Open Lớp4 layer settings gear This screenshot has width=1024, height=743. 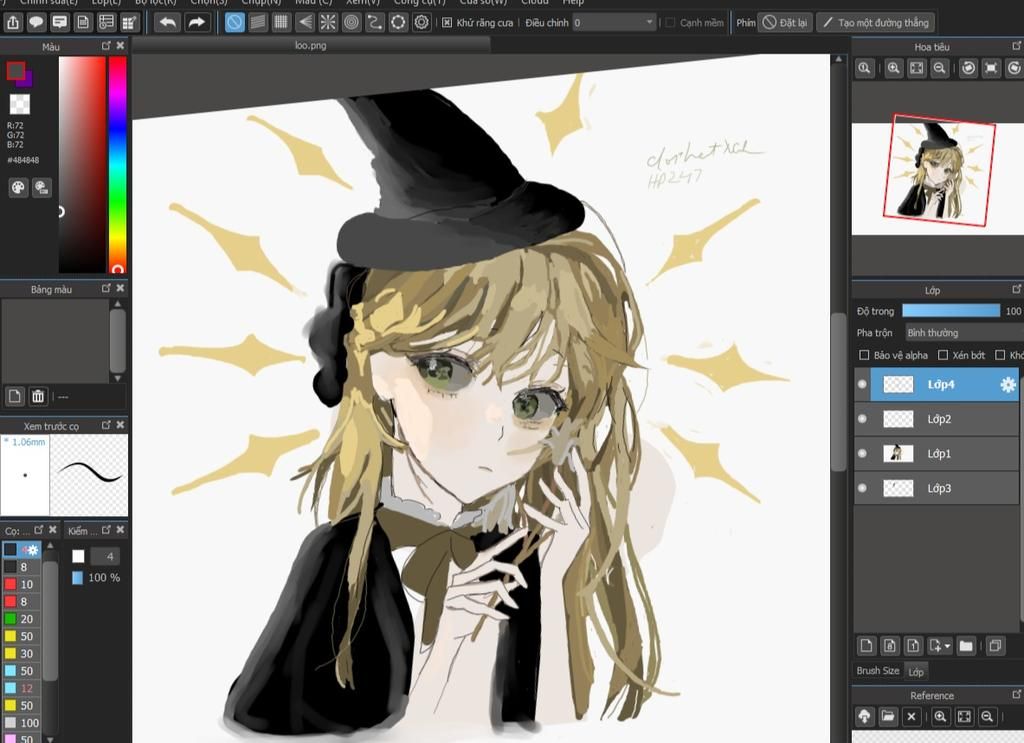[x=1008, y=385]
